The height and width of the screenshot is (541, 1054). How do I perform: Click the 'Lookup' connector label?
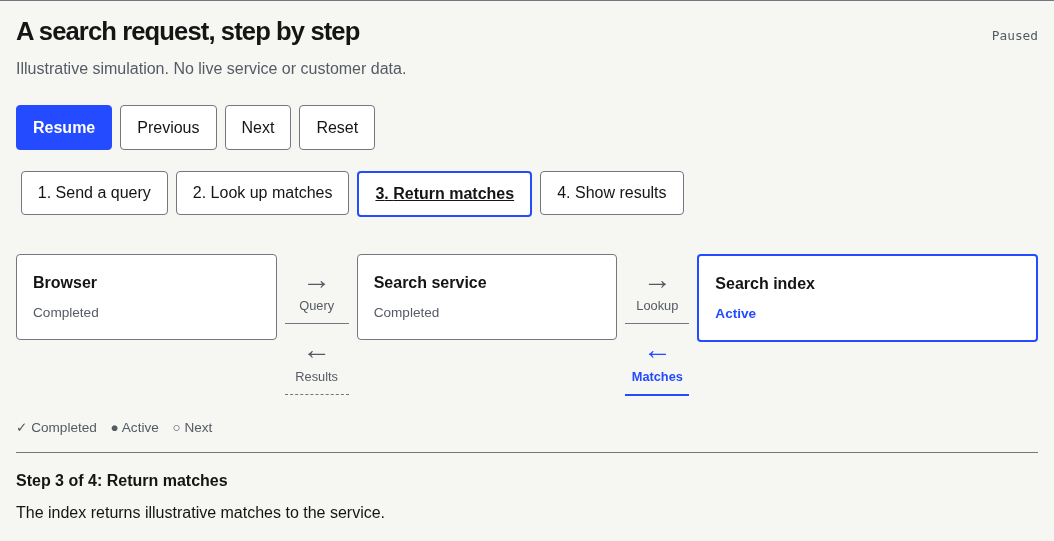(x=657, y=306)
